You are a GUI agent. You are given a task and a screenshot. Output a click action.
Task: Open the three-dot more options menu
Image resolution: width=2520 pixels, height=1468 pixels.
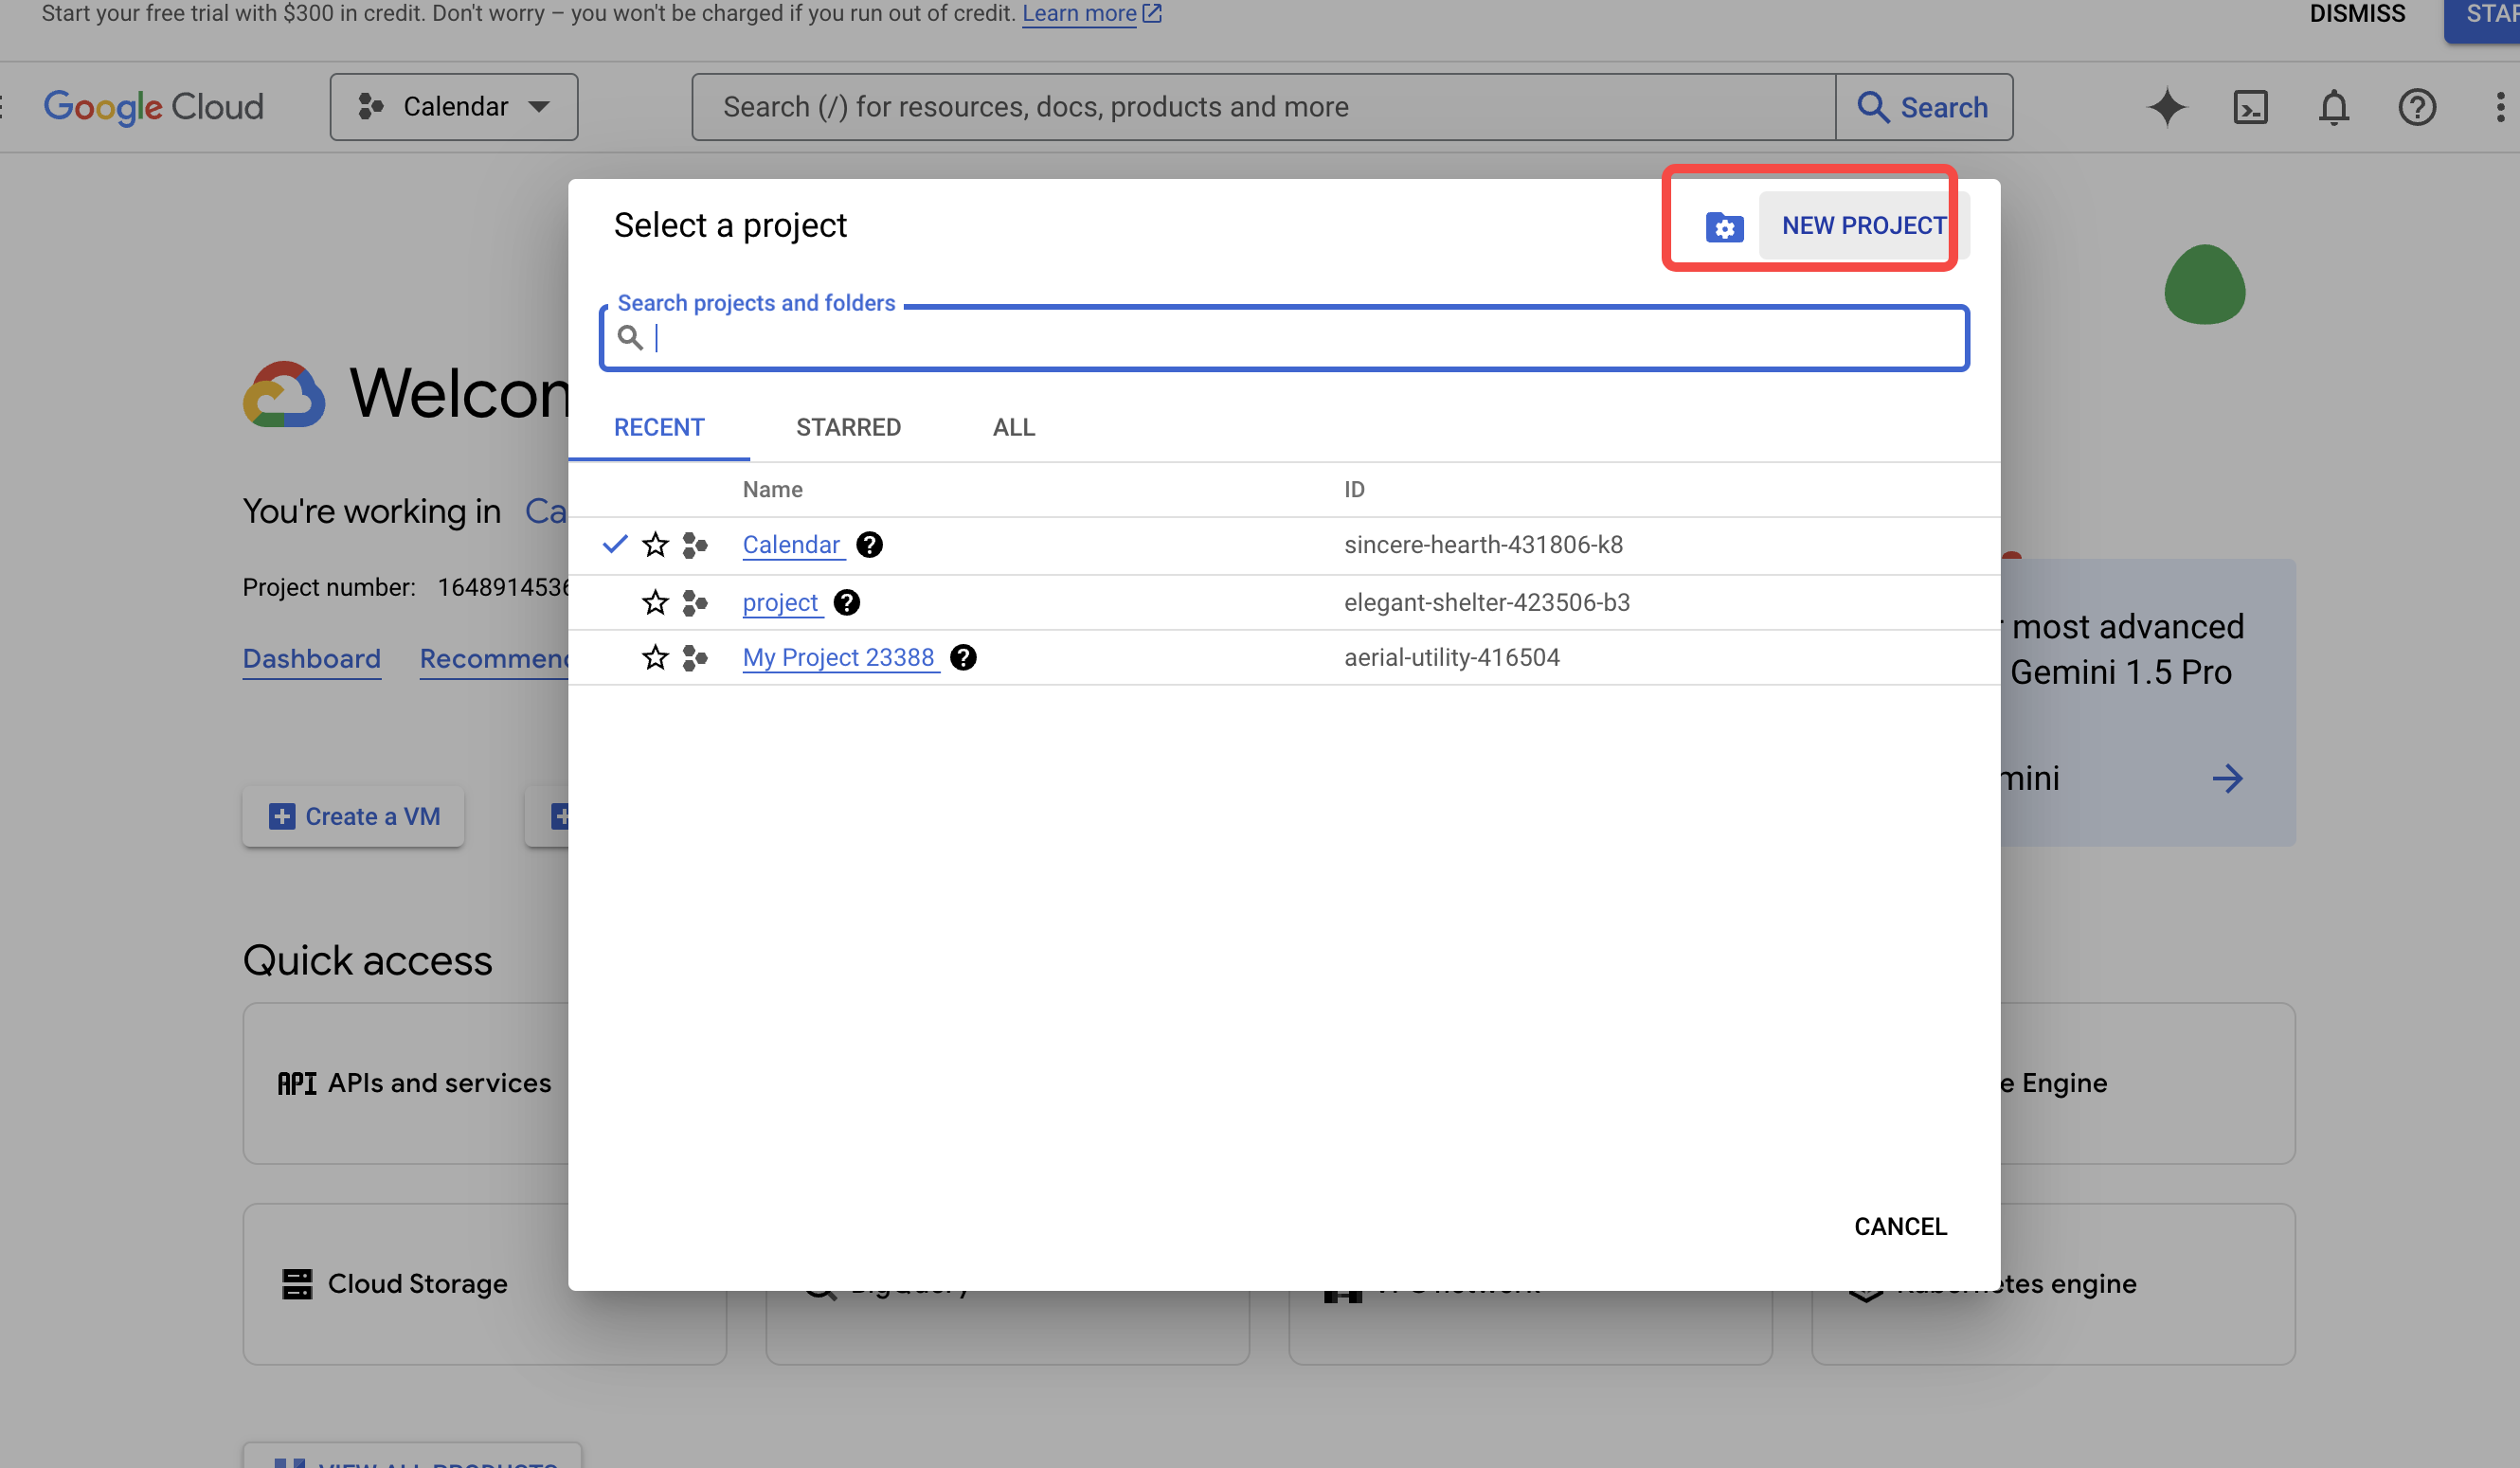(x=2499, y=107)
